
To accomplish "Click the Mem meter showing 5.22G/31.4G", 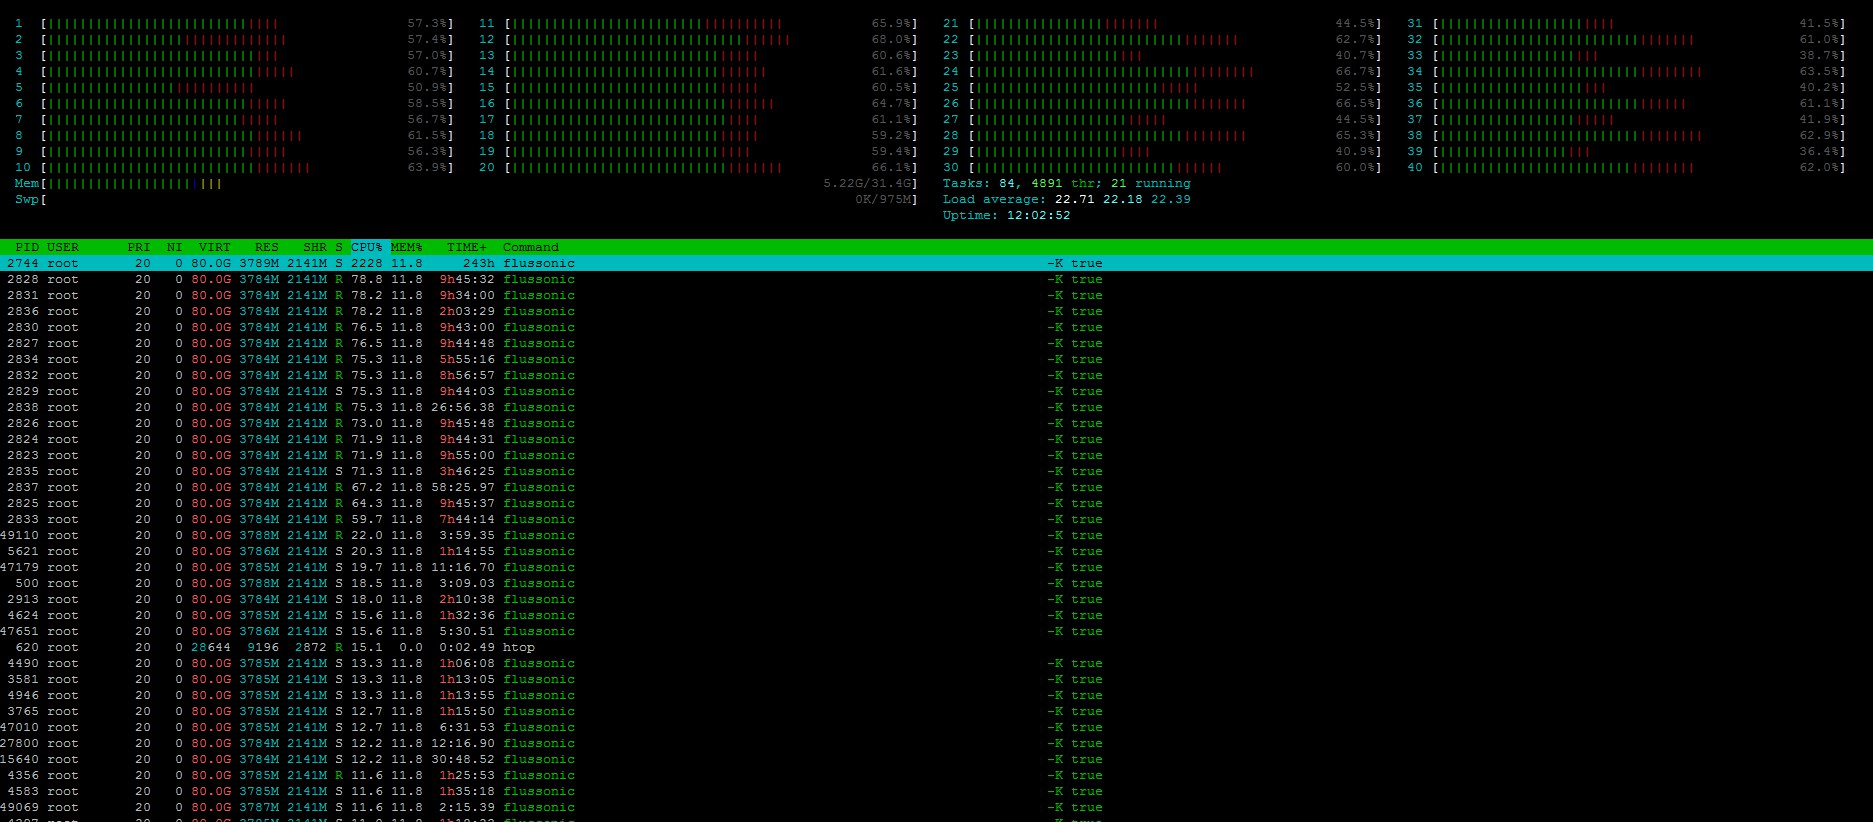I will 466,183.
